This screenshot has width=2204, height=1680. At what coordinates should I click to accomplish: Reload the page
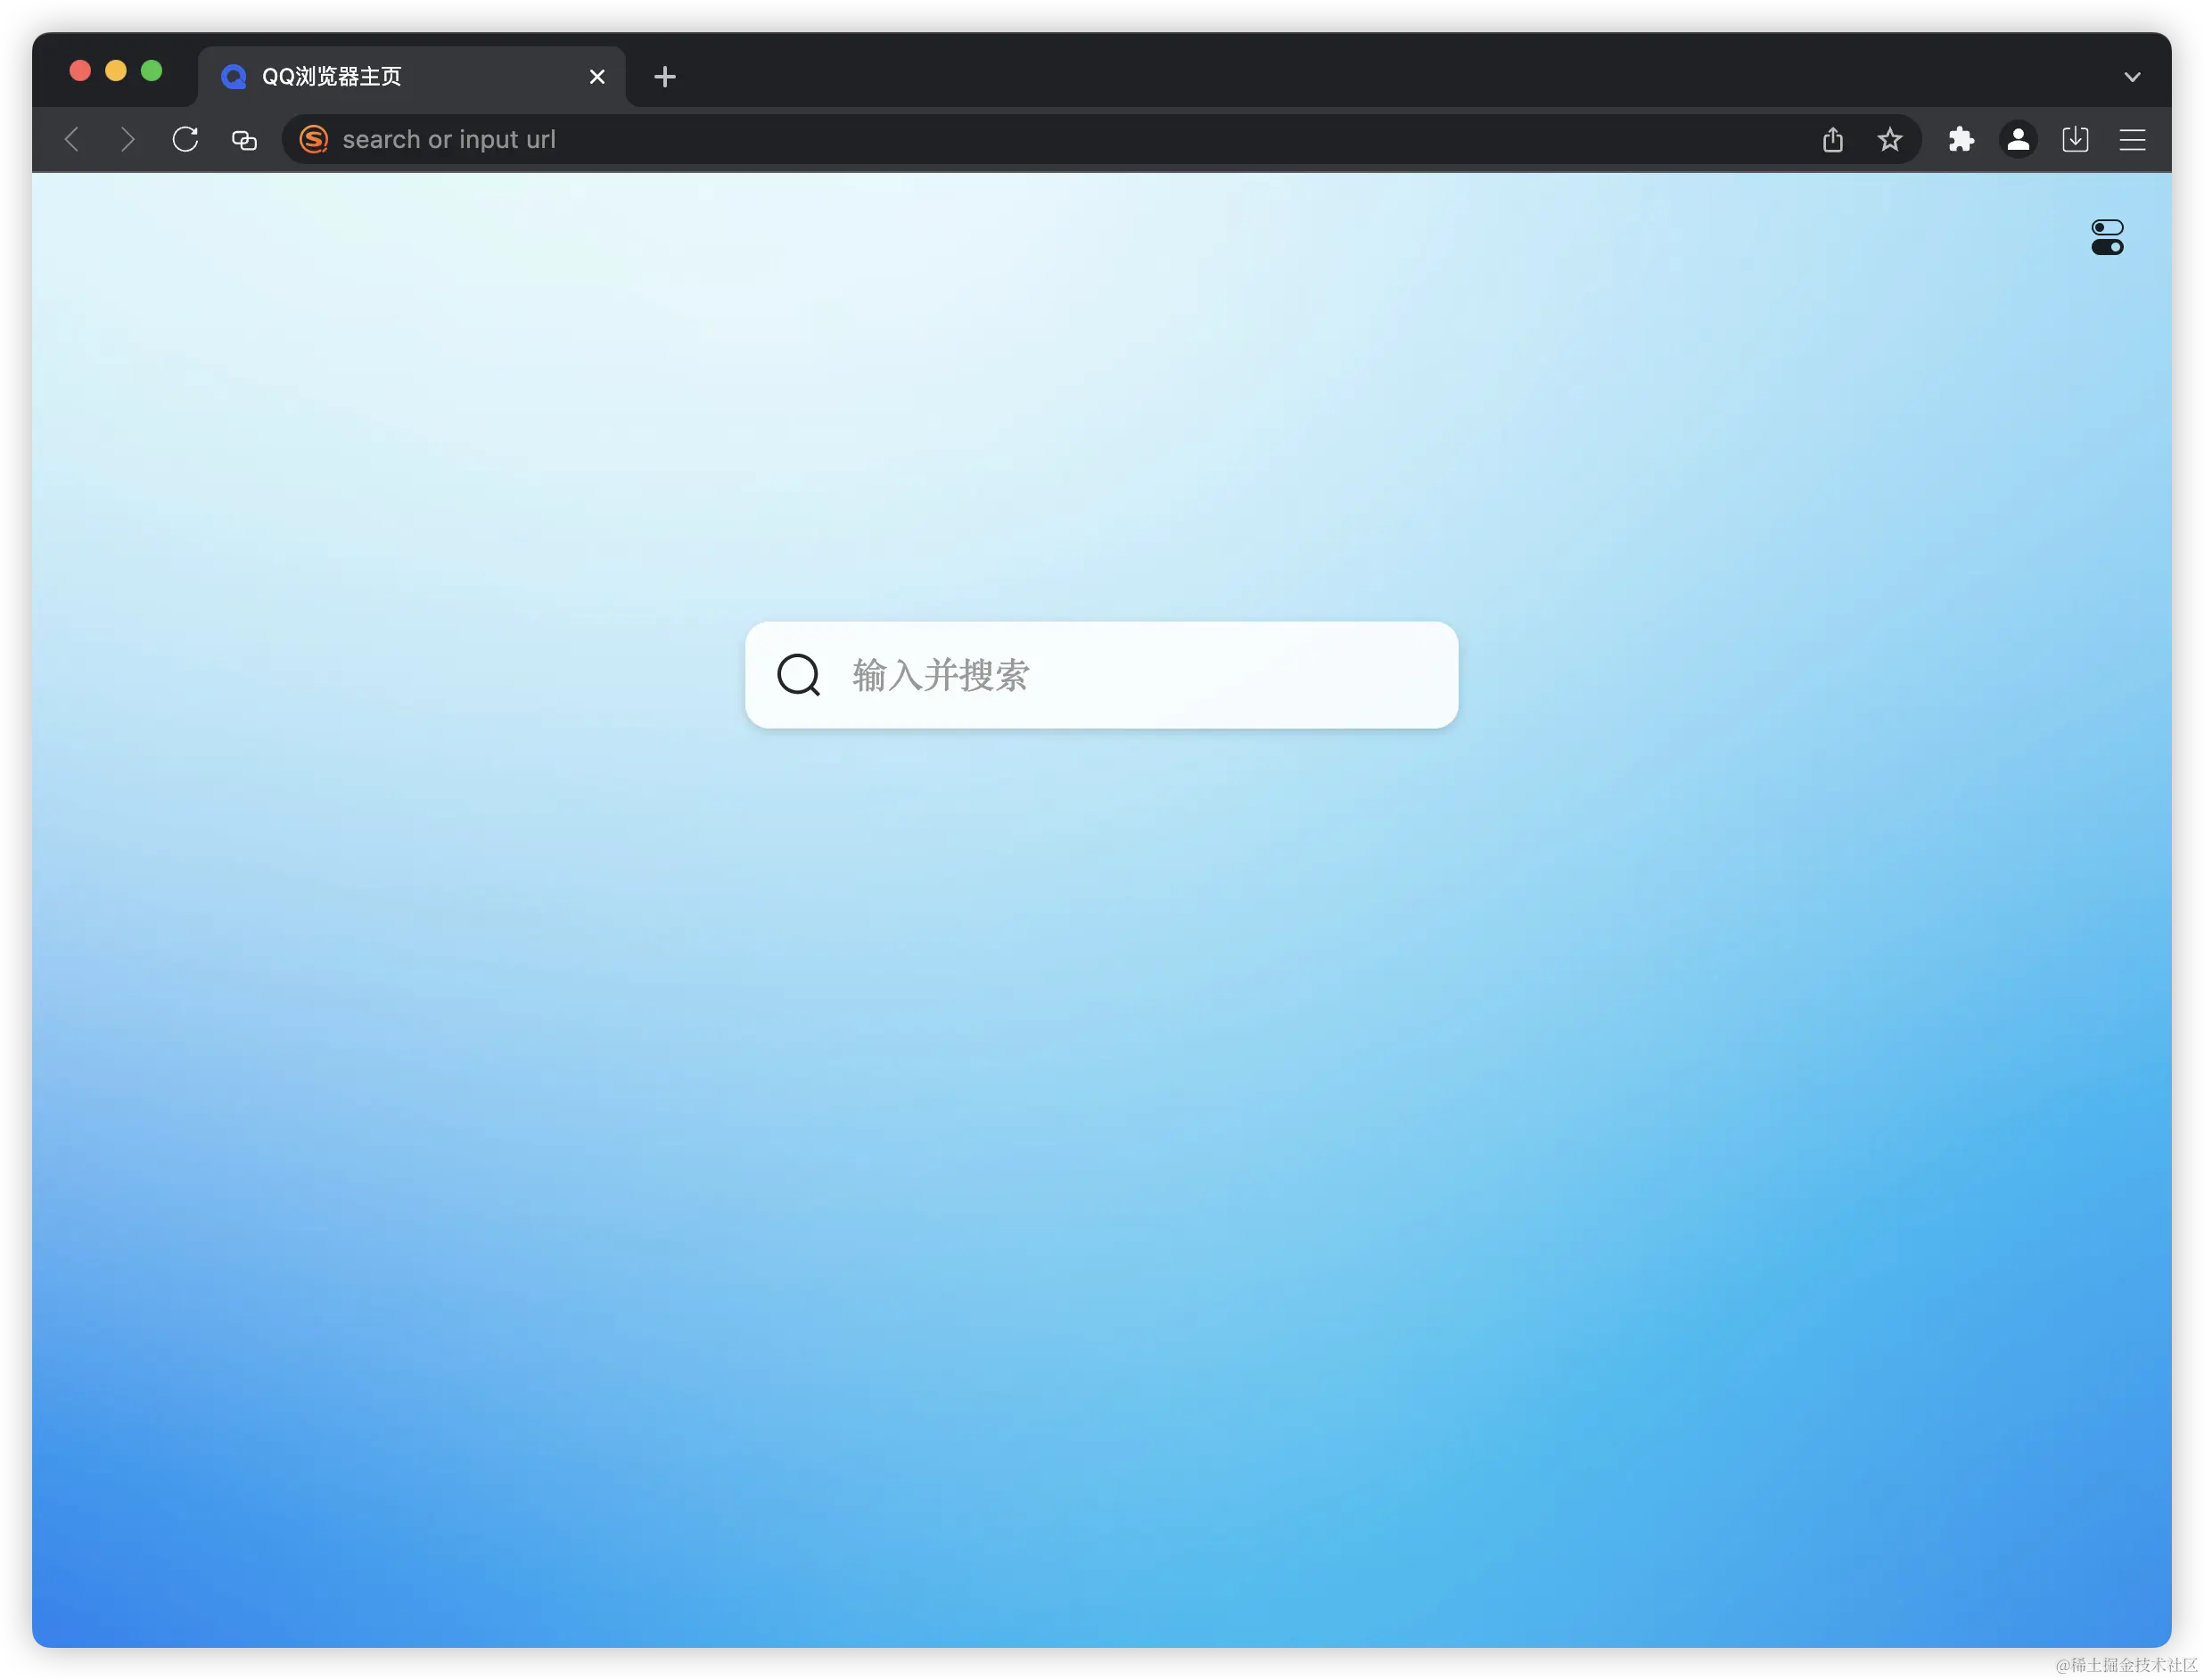(185, 139)
